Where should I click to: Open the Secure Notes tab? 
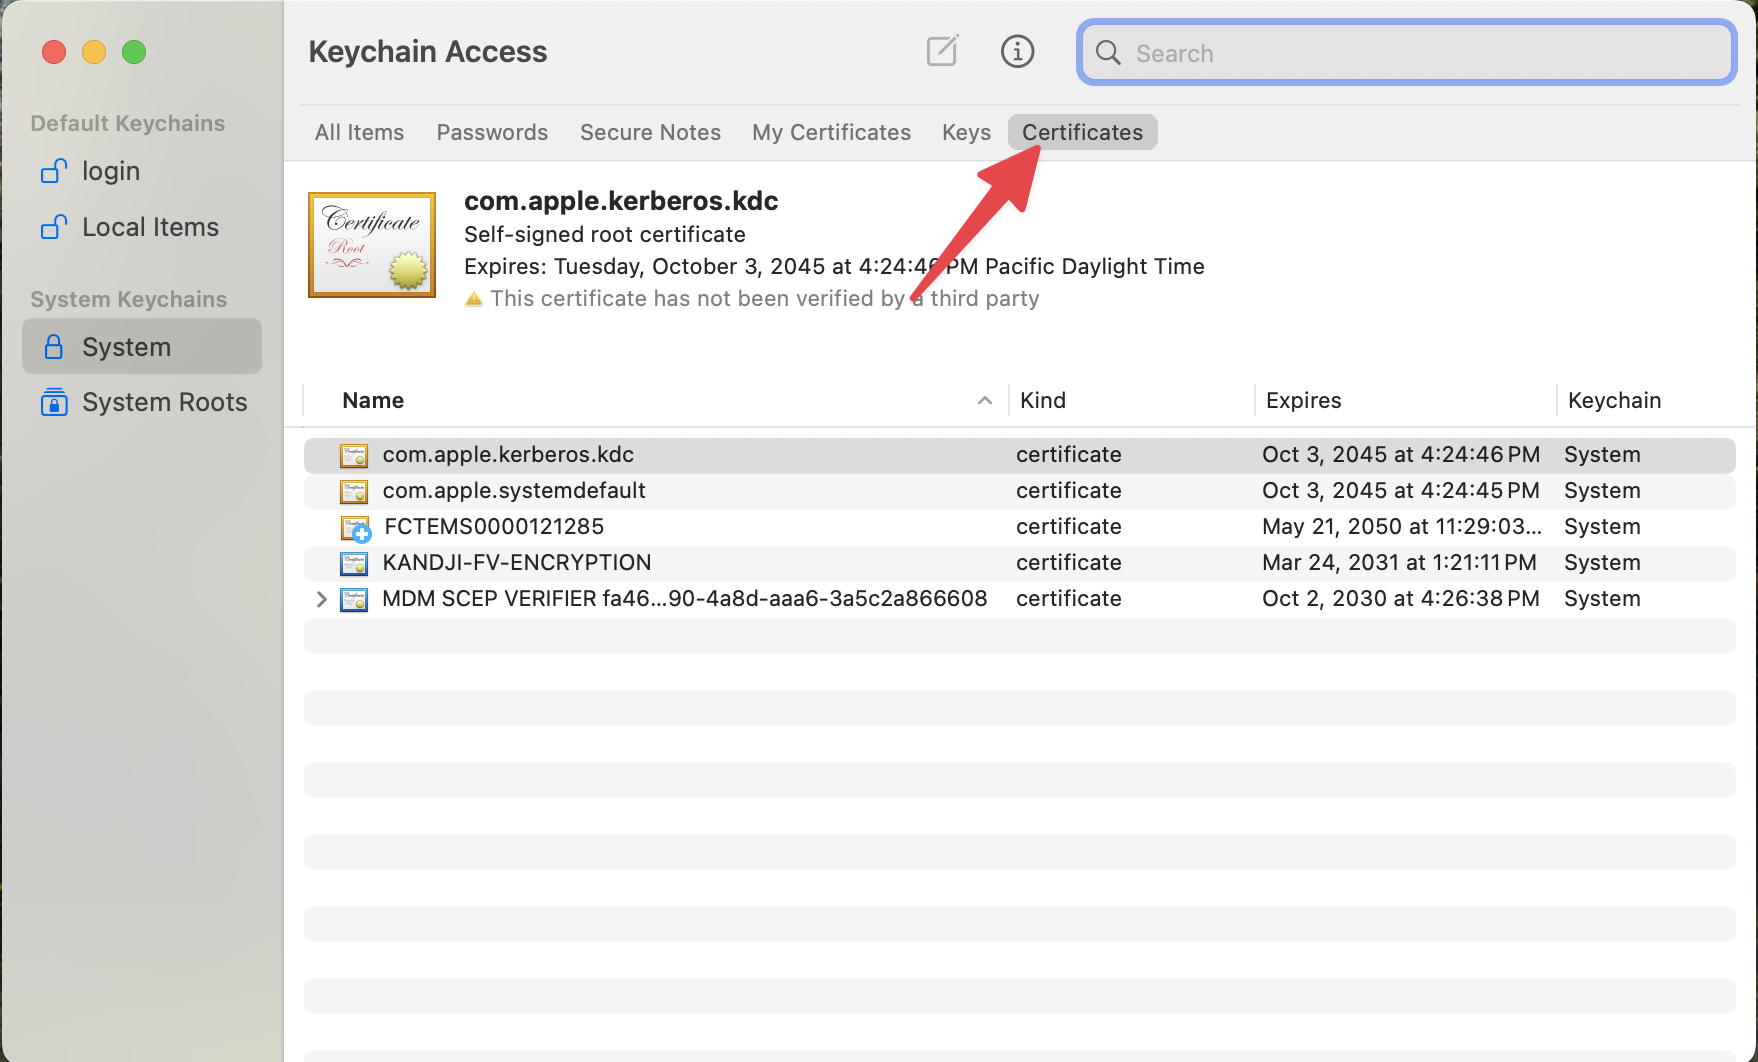[x=650, y=132]
